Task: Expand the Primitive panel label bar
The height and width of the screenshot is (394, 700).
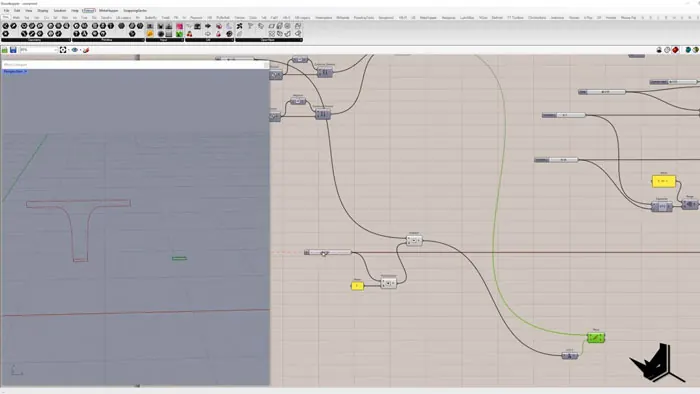Action: click(x=108, y=40)
